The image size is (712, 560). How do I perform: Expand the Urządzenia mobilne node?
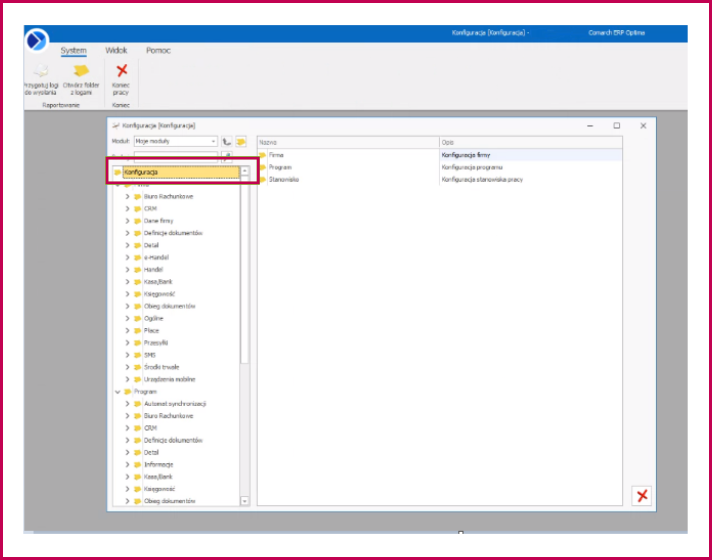coord(127,379)
